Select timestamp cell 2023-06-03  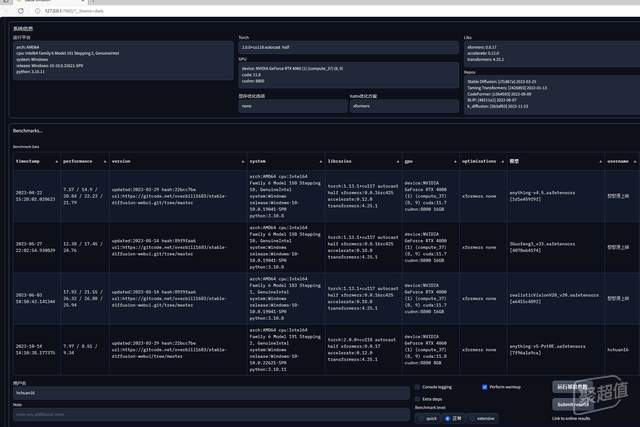(36, 298)
